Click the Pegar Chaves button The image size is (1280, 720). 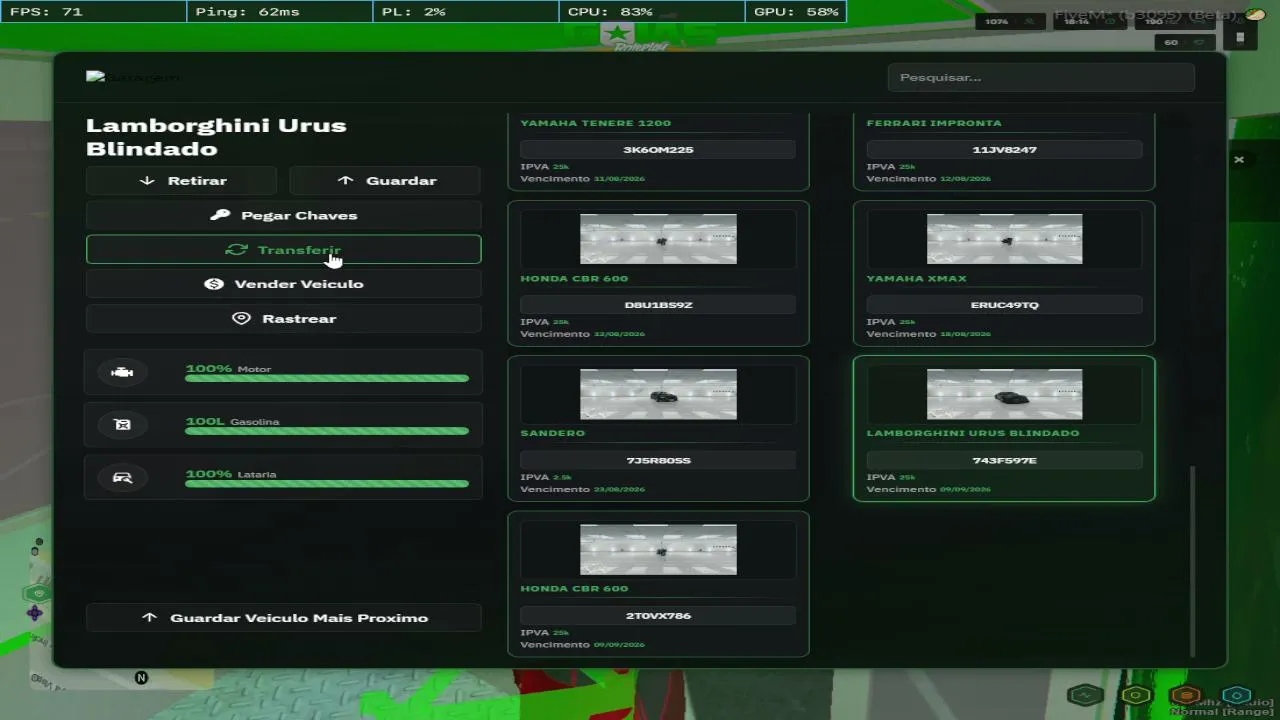(x=283, y=215)
